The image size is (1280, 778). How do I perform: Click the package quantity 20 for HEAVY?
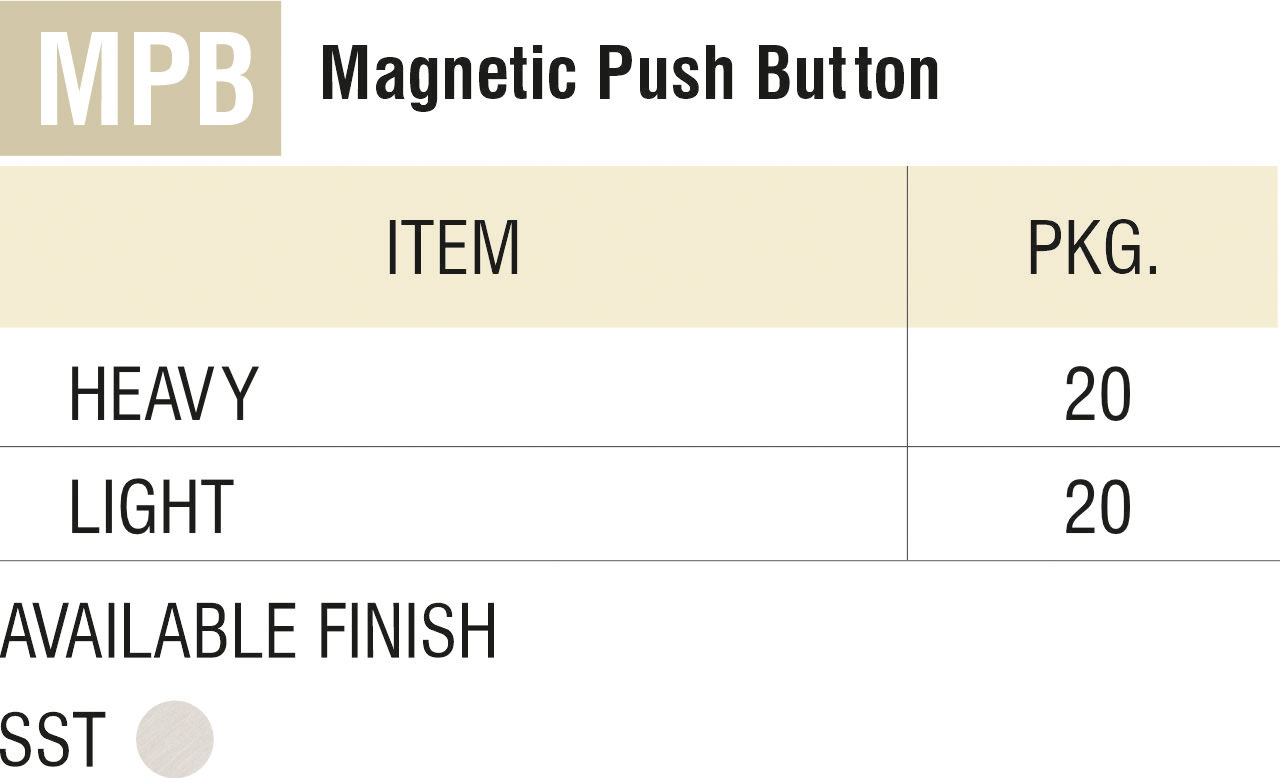[1098, 394]
